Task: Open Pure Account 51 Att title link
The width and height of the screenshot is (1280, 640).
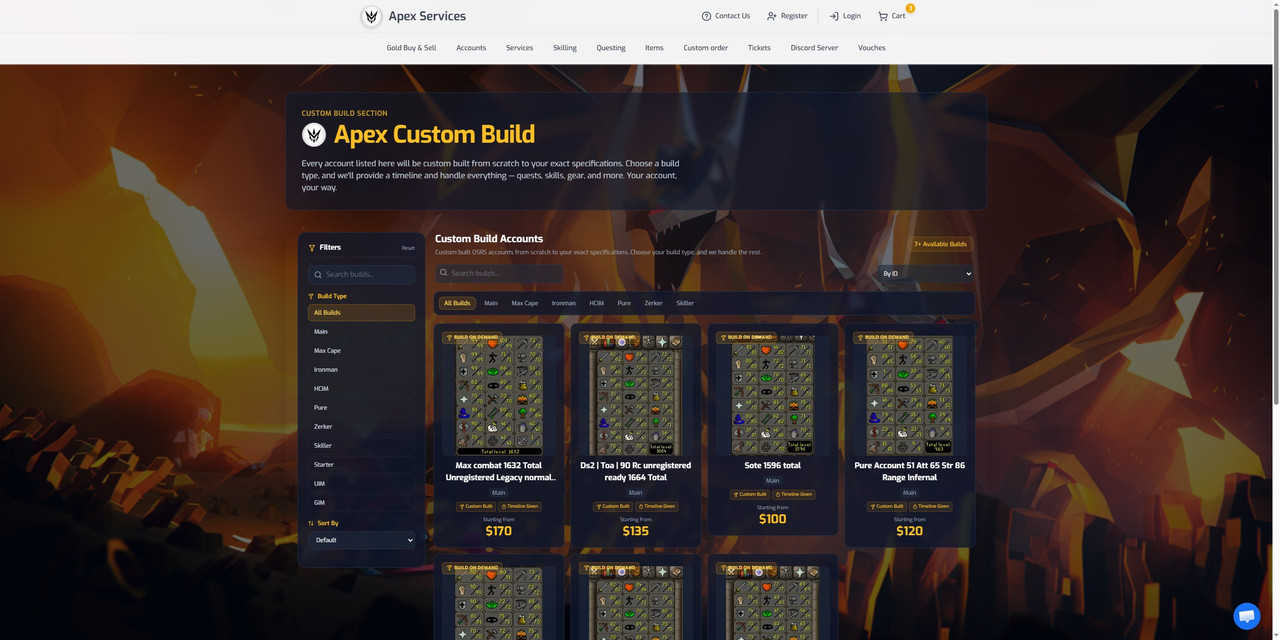Action: [x=909, y=472]
